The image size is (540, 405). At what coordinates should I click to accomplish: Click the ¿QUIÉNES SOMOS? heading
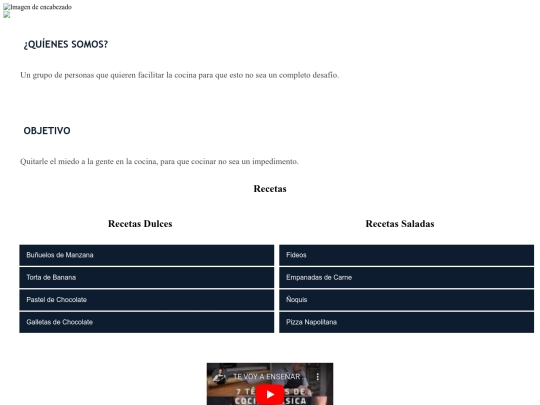pos(66,44)
